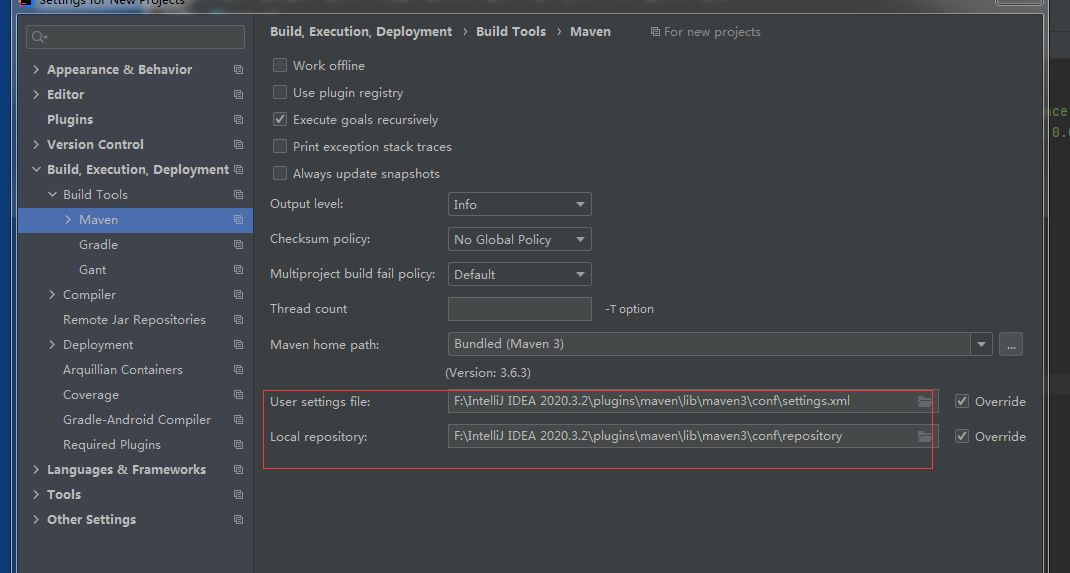1070x573 pixels.
Task: Enable the Work offline checkbox
Action: [280, 65]
